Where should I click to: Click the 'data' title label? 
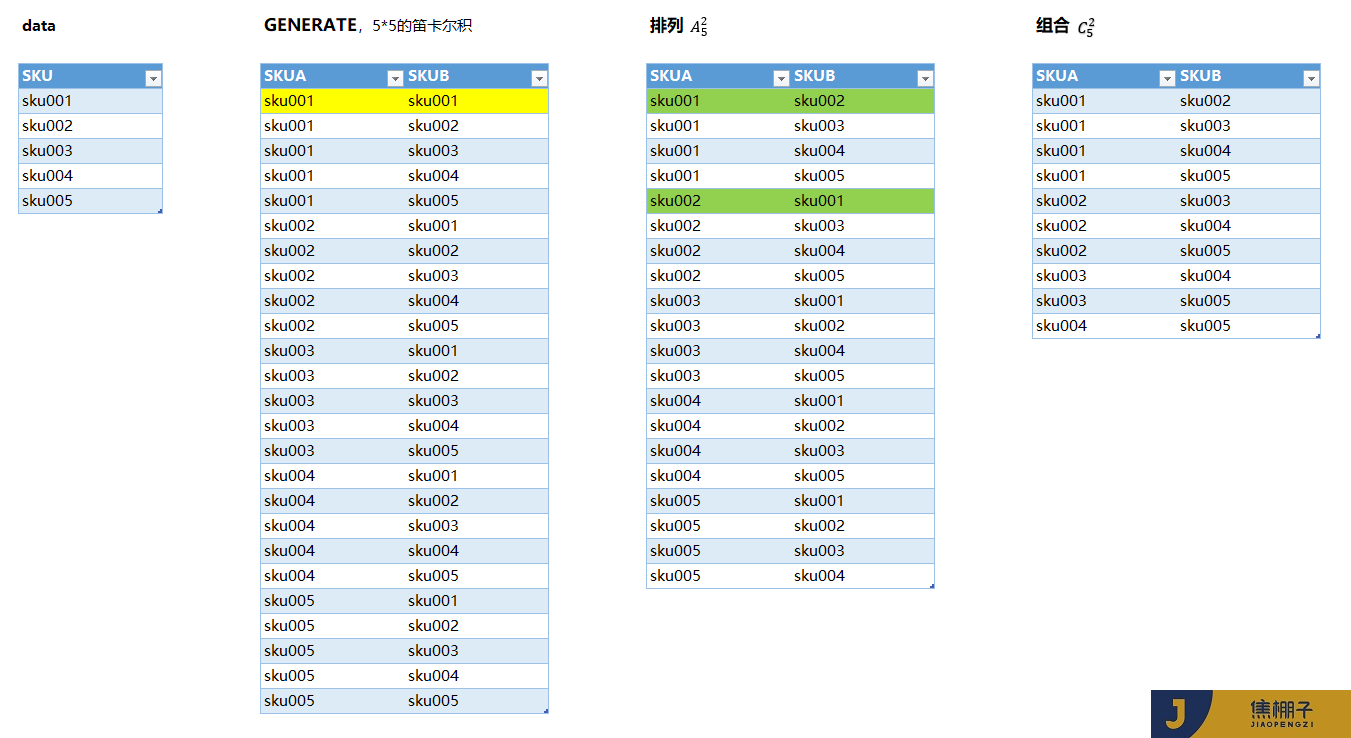point(39,26)
